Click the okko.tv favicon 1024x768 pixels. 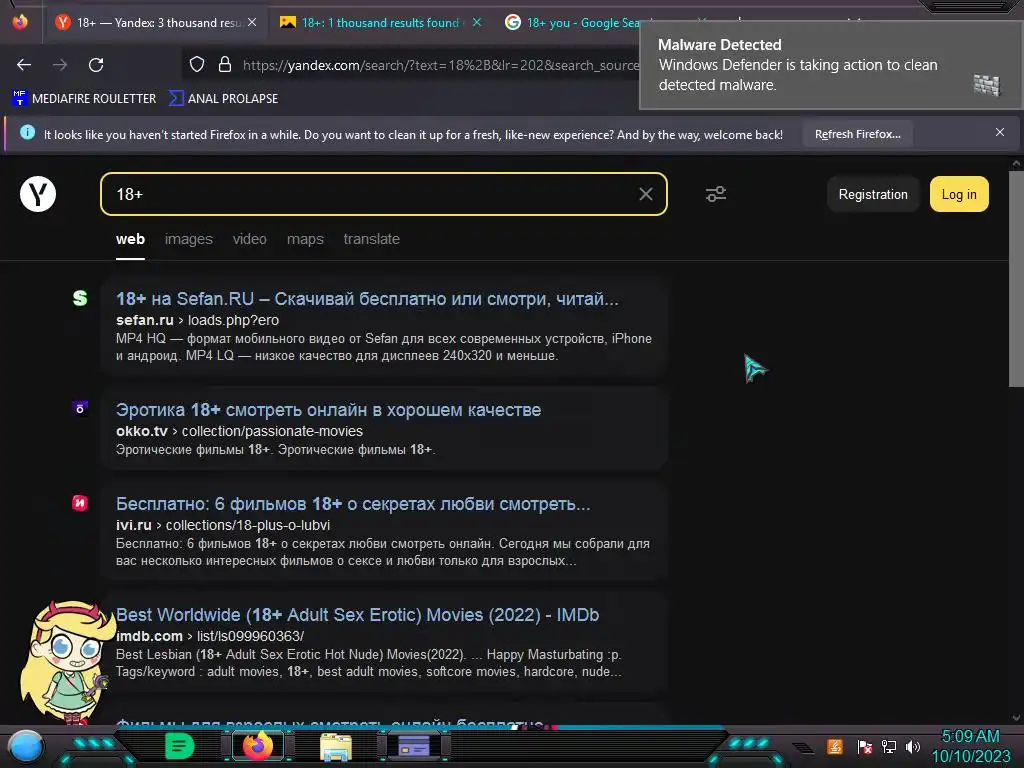click(80, 408)
